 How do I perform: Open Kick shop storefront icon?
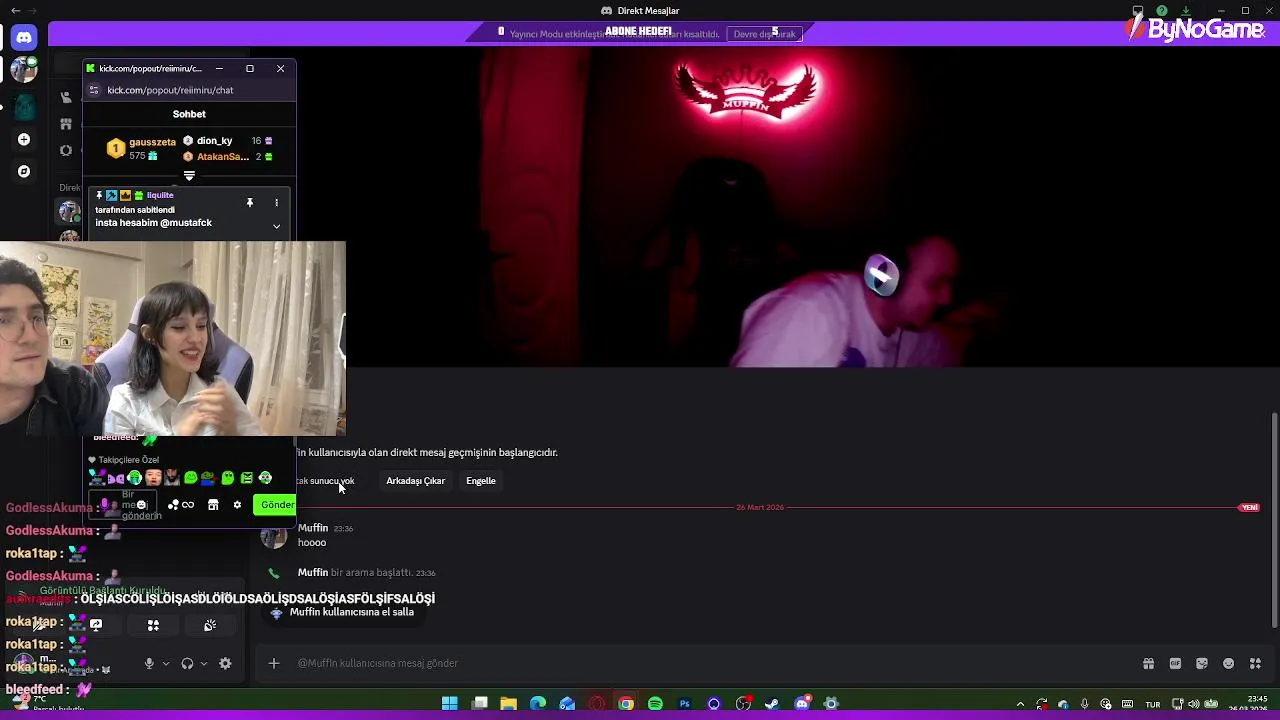[x=213, y=505]
